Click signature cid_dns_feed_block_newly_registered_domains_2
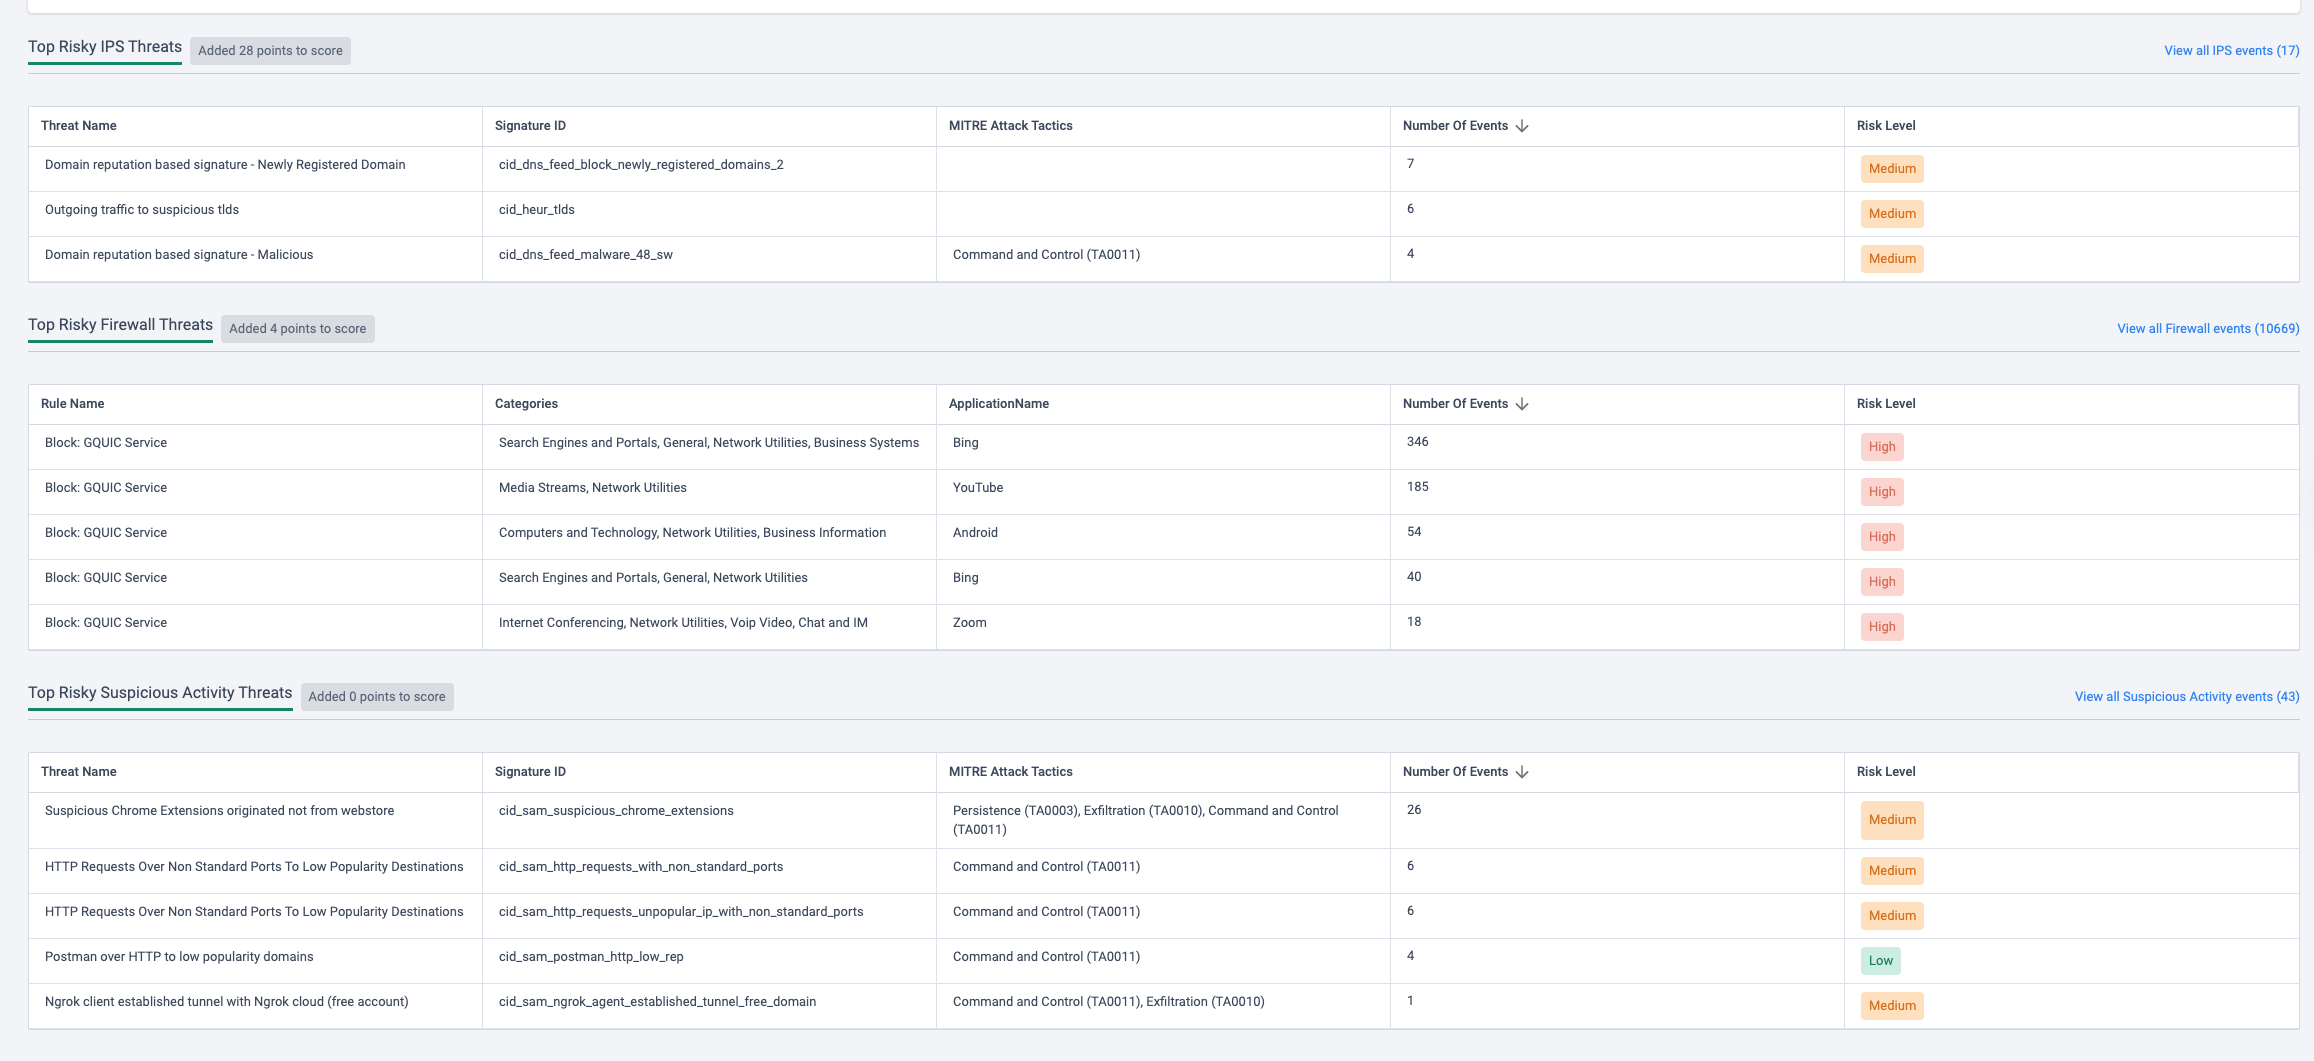 coord(641,165)
